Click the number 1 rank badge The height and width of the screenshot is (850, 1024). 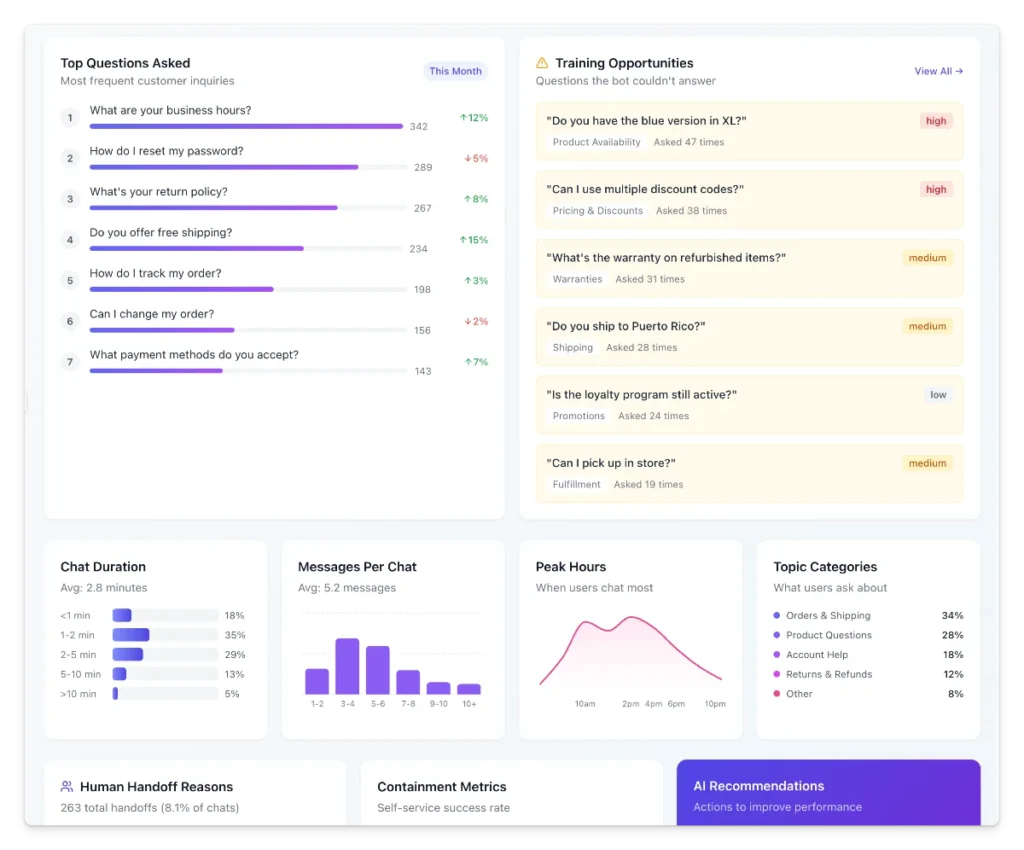click(x=70, y=118)
